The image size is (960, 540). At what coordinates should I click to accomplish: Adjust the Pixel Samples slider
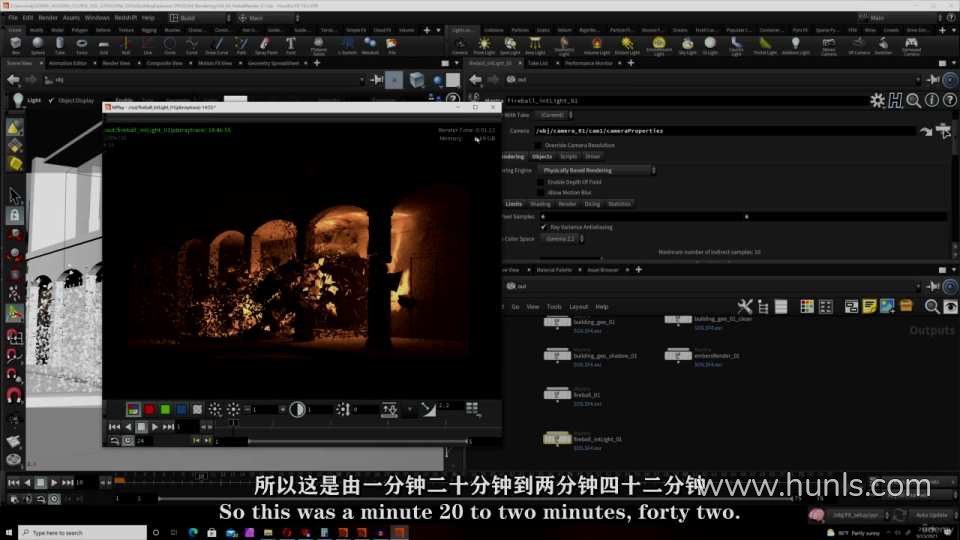pos(744,217)
